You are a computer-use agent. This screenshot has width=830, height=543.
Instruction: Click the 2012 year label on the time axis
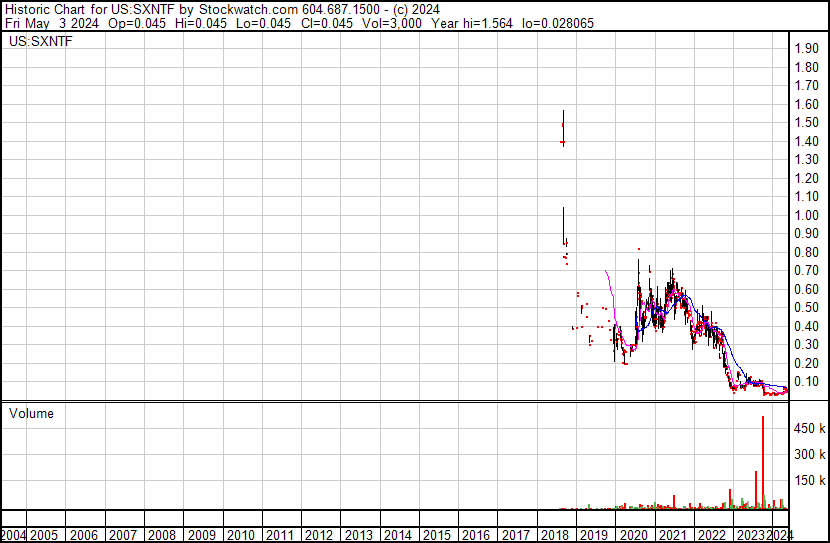tap(319, 536)
